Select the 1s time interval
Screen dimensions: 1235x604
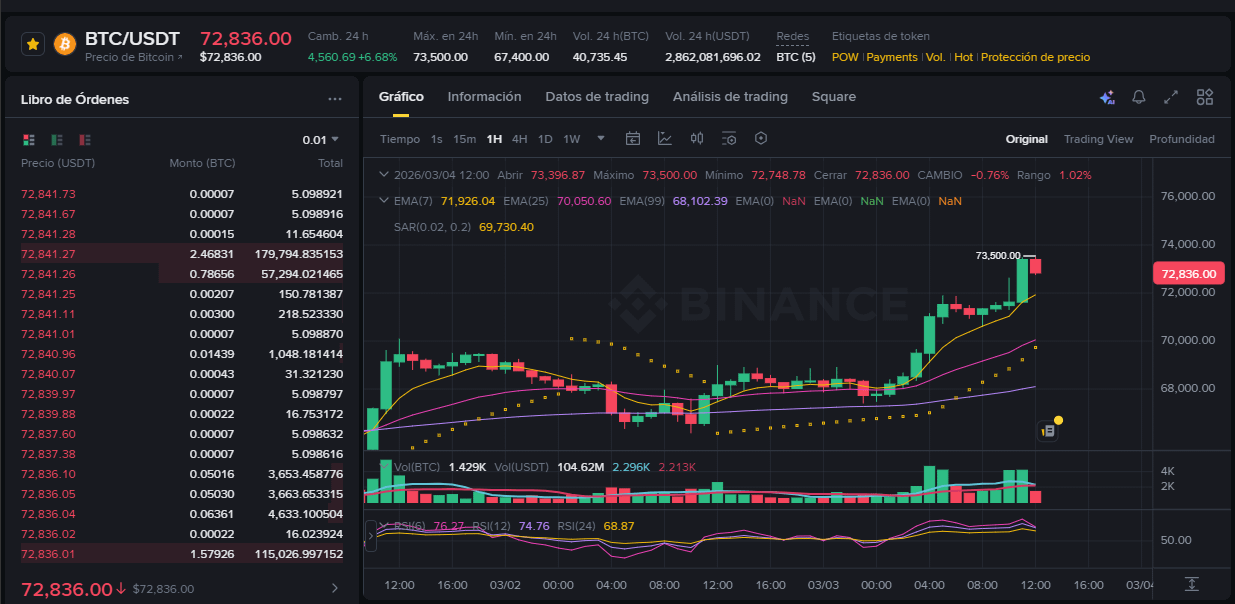pos(436,139)
